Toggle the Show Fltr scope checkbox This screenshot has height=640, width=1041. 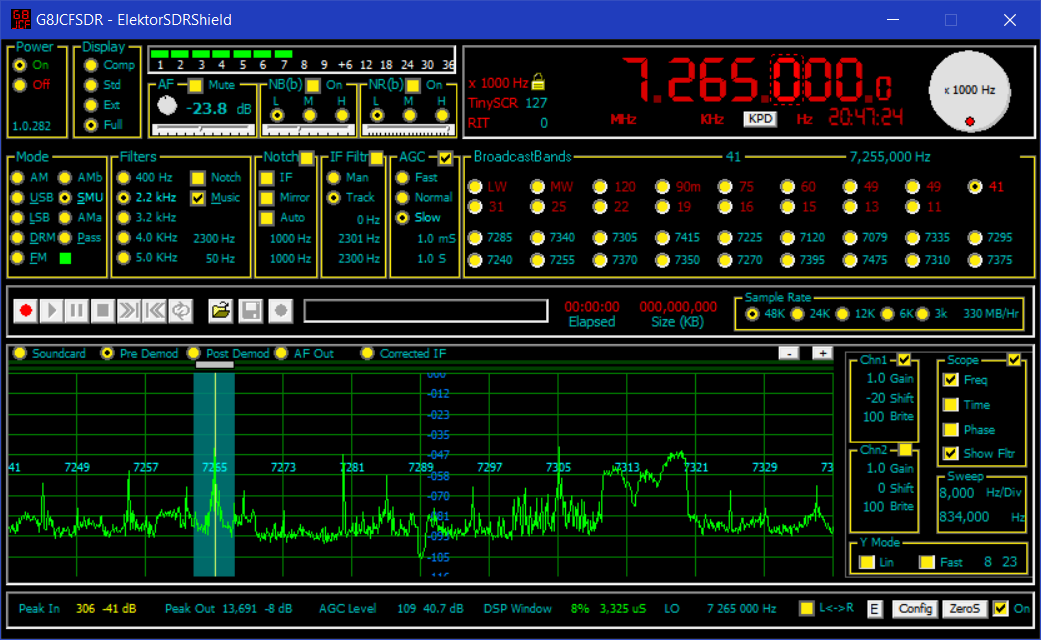click(951, 454)
